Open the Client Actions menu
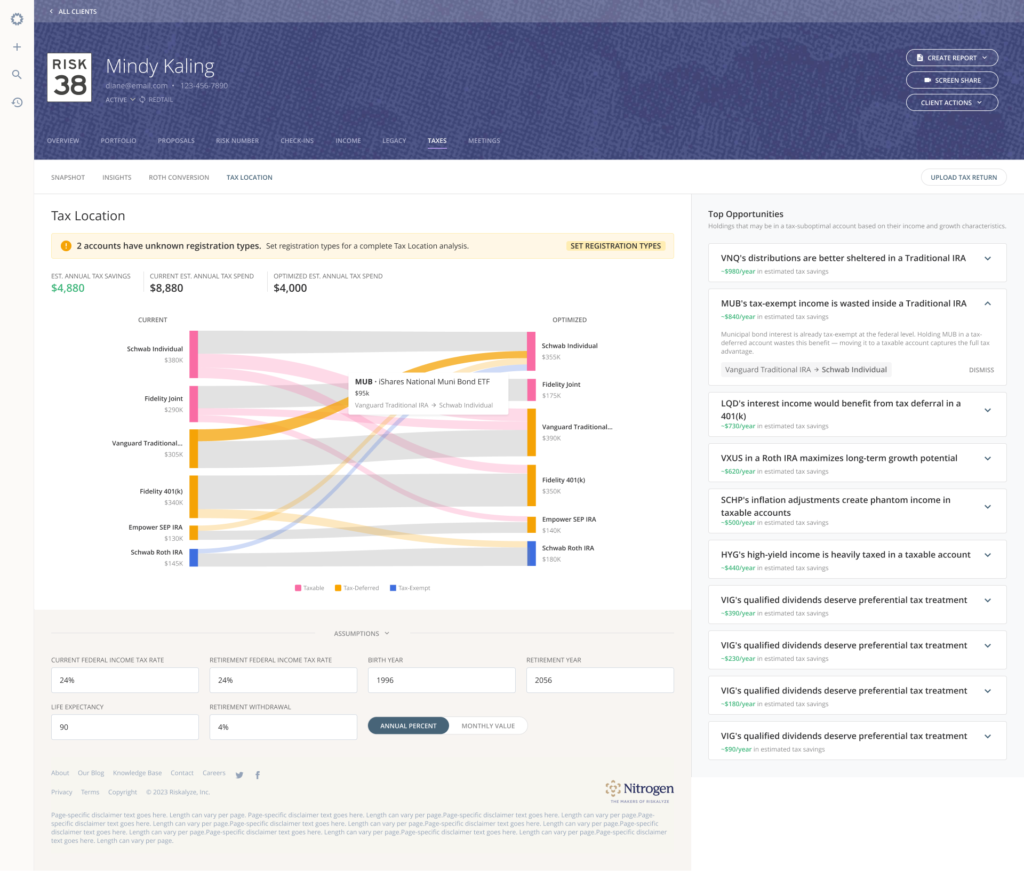 click(952, 103)
